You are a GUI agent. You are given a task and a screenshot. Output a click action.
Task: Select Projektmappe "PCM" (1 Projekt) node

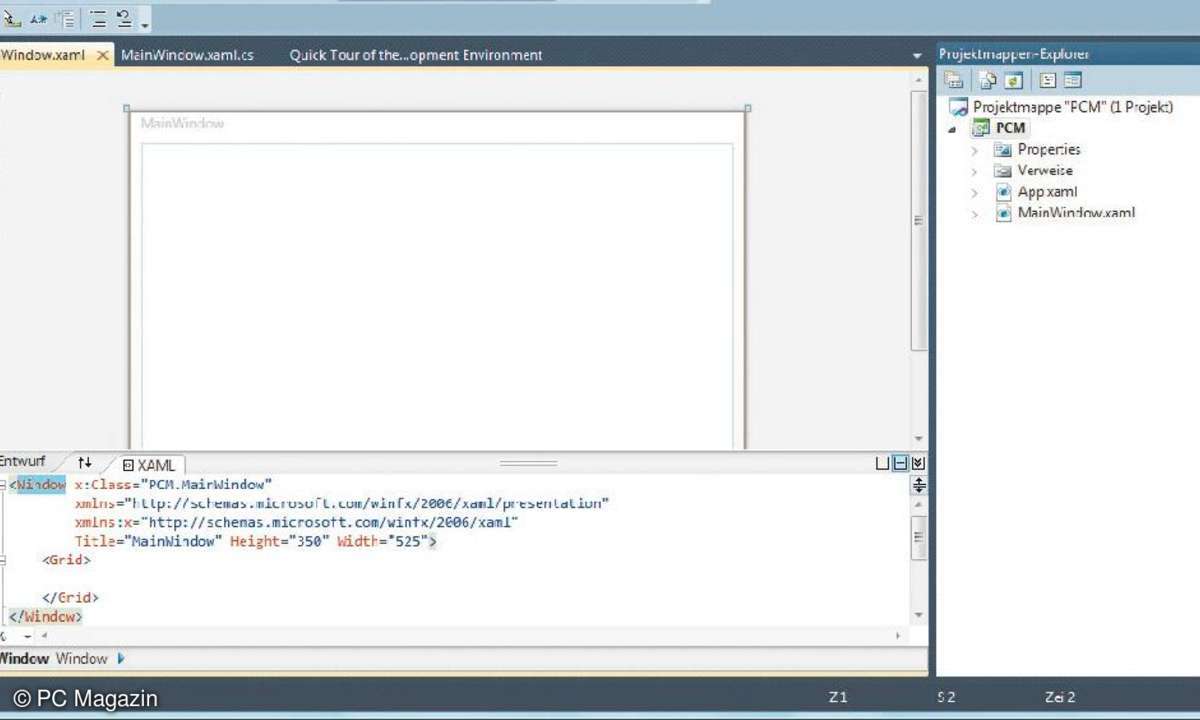click(1073, 107)
